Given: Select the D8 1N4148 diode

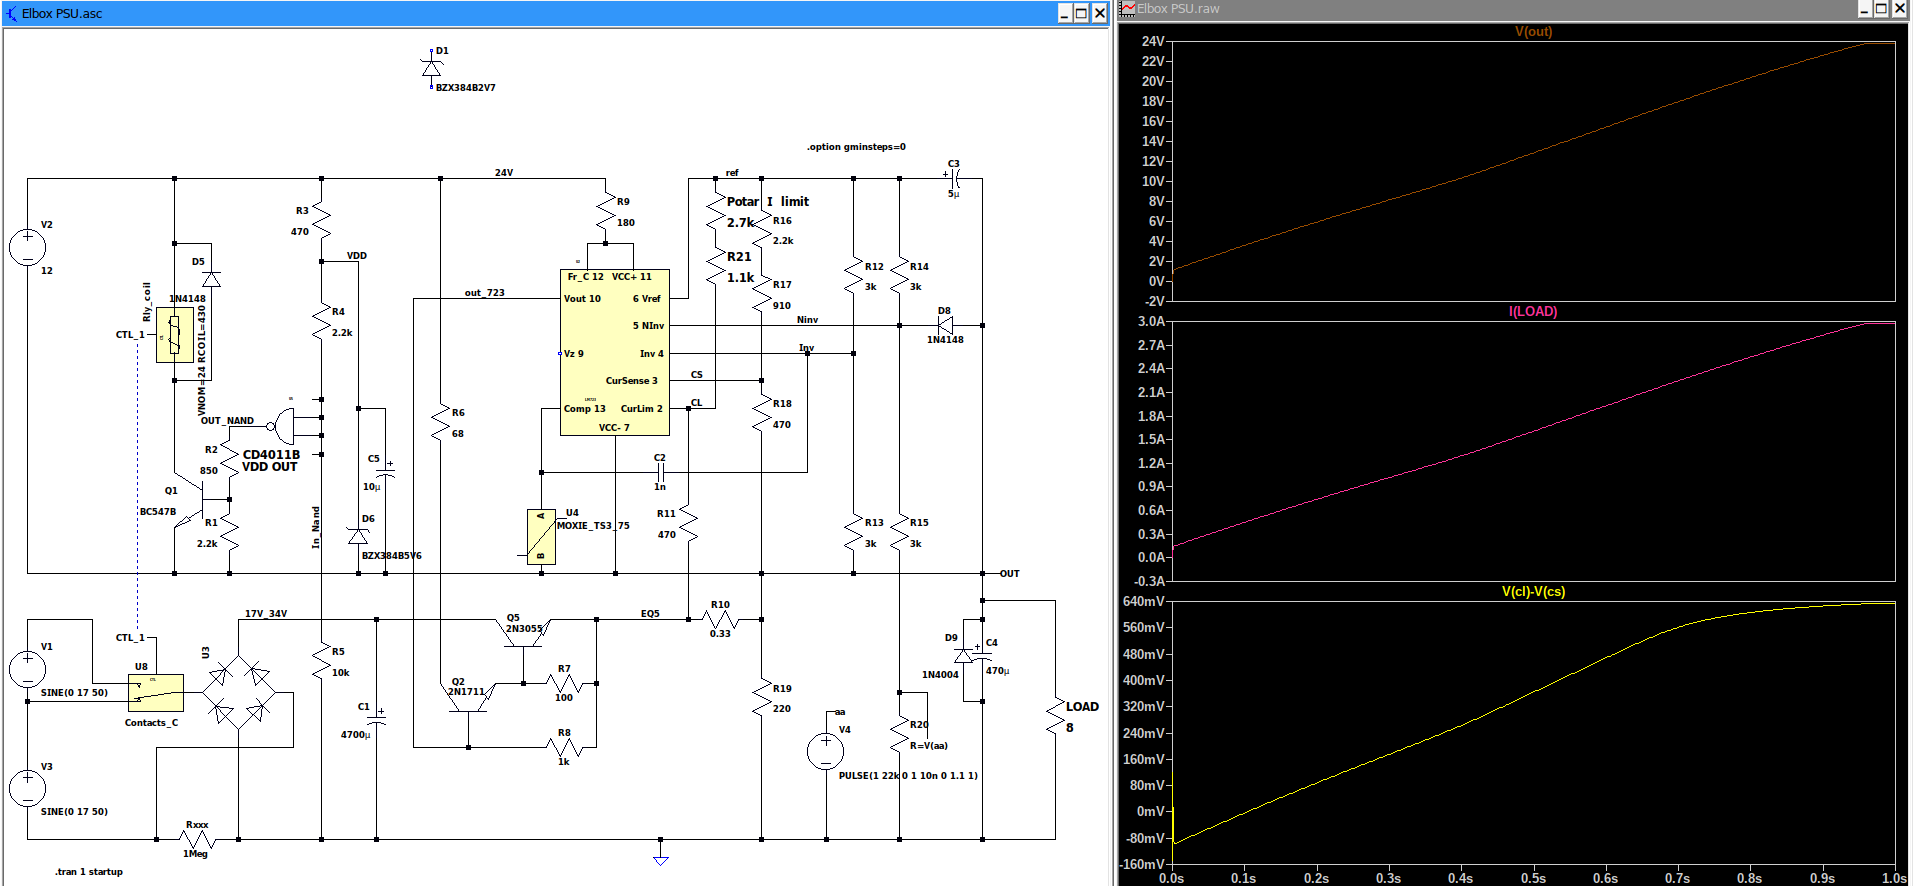Looking at the screenshot, I should (945, 325).
